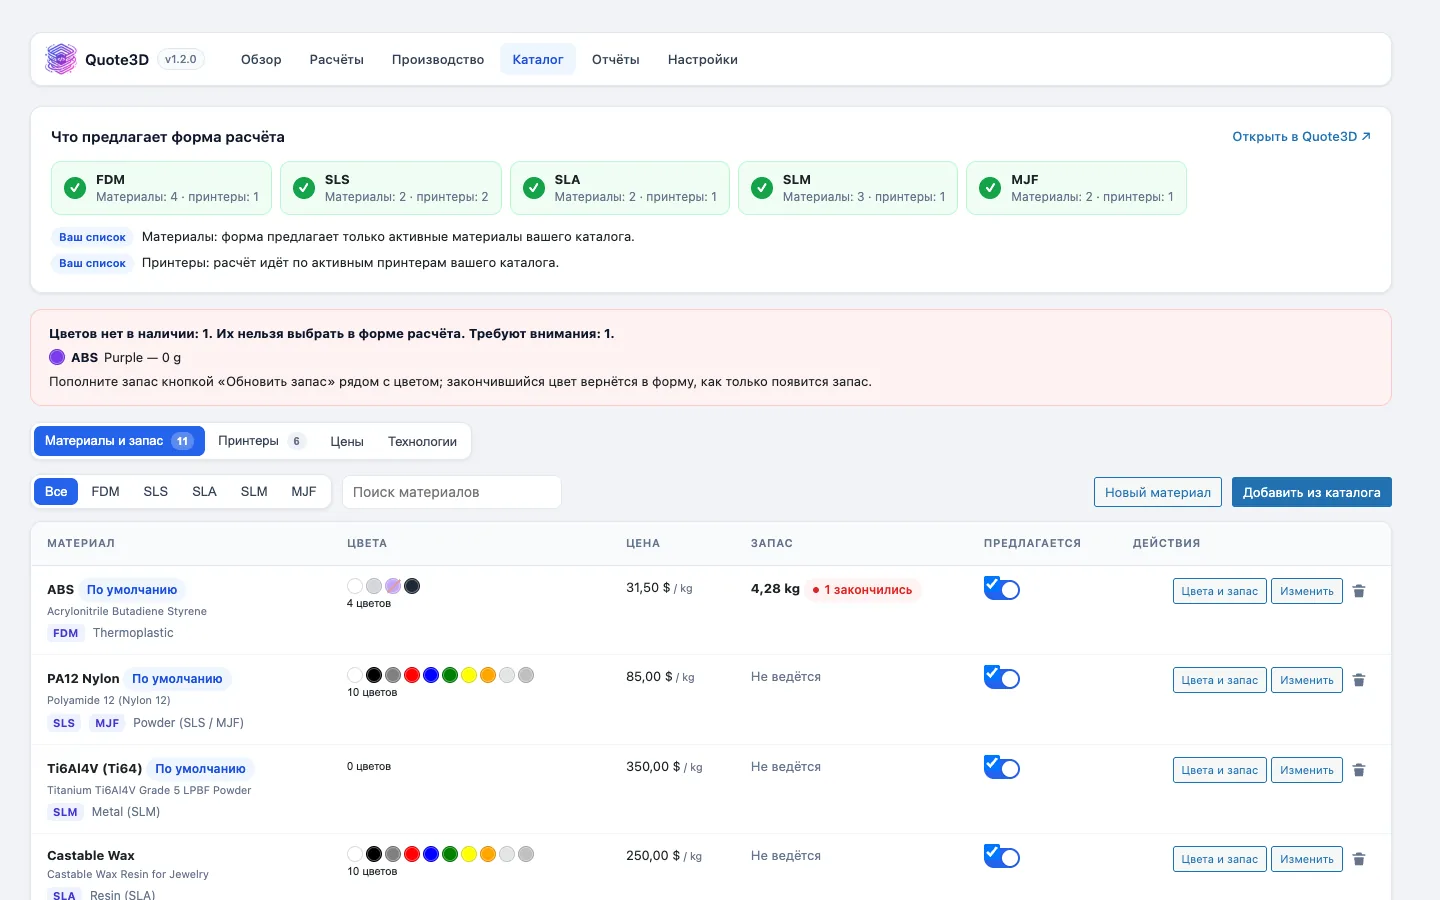Select the Каталог navigation tab
The width and height of the screenshot is (1440, 900).
[538, 59]
